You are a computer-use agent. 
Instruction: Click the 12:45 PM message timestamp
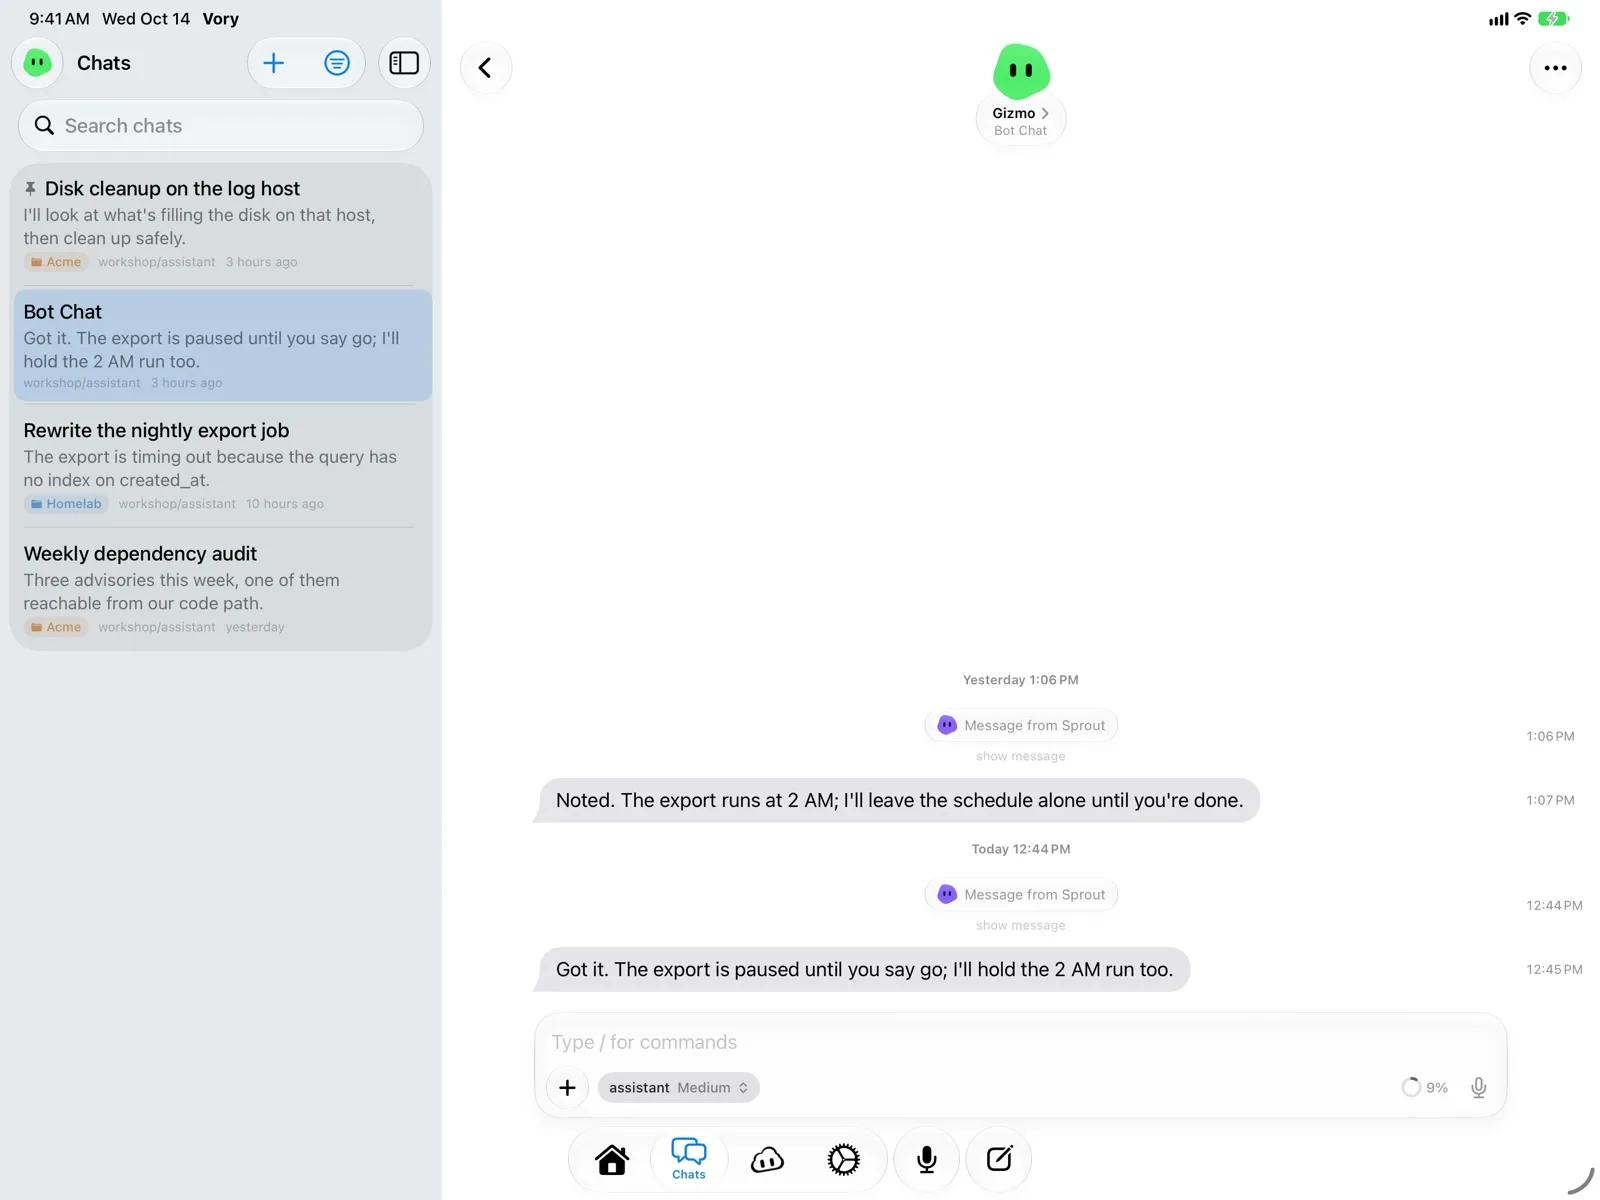point(1554,969)
